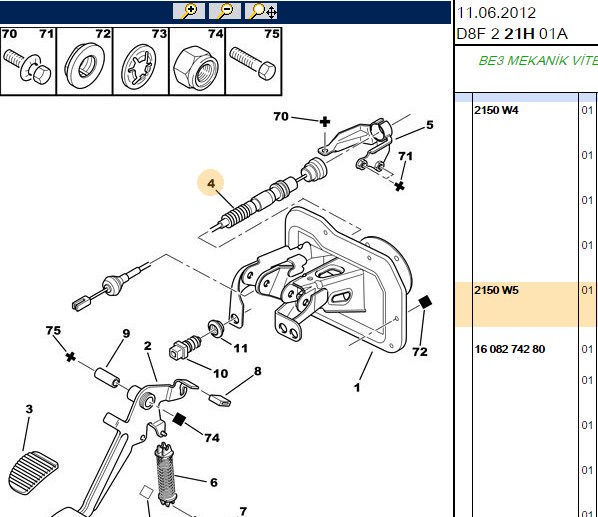
Task: Click part number 70 in diagram
Action: (x=281, y=116)
